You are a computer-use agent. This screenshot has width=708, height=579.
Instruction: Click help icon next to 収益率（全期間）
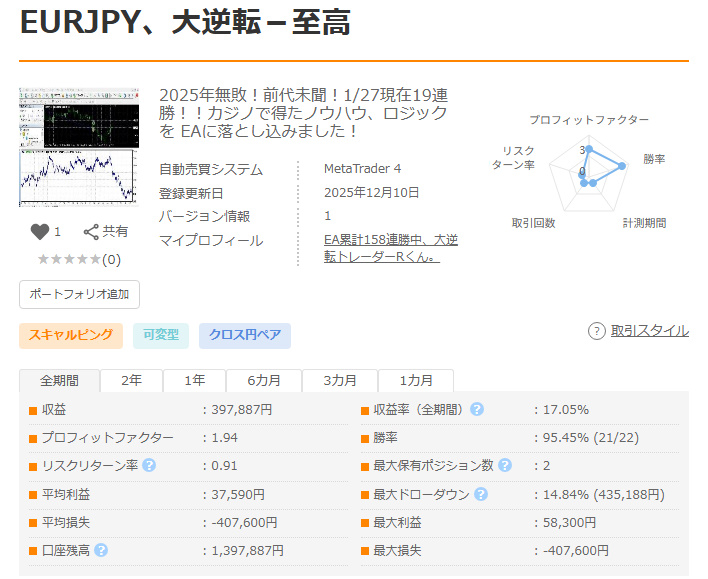click(477, 409)
